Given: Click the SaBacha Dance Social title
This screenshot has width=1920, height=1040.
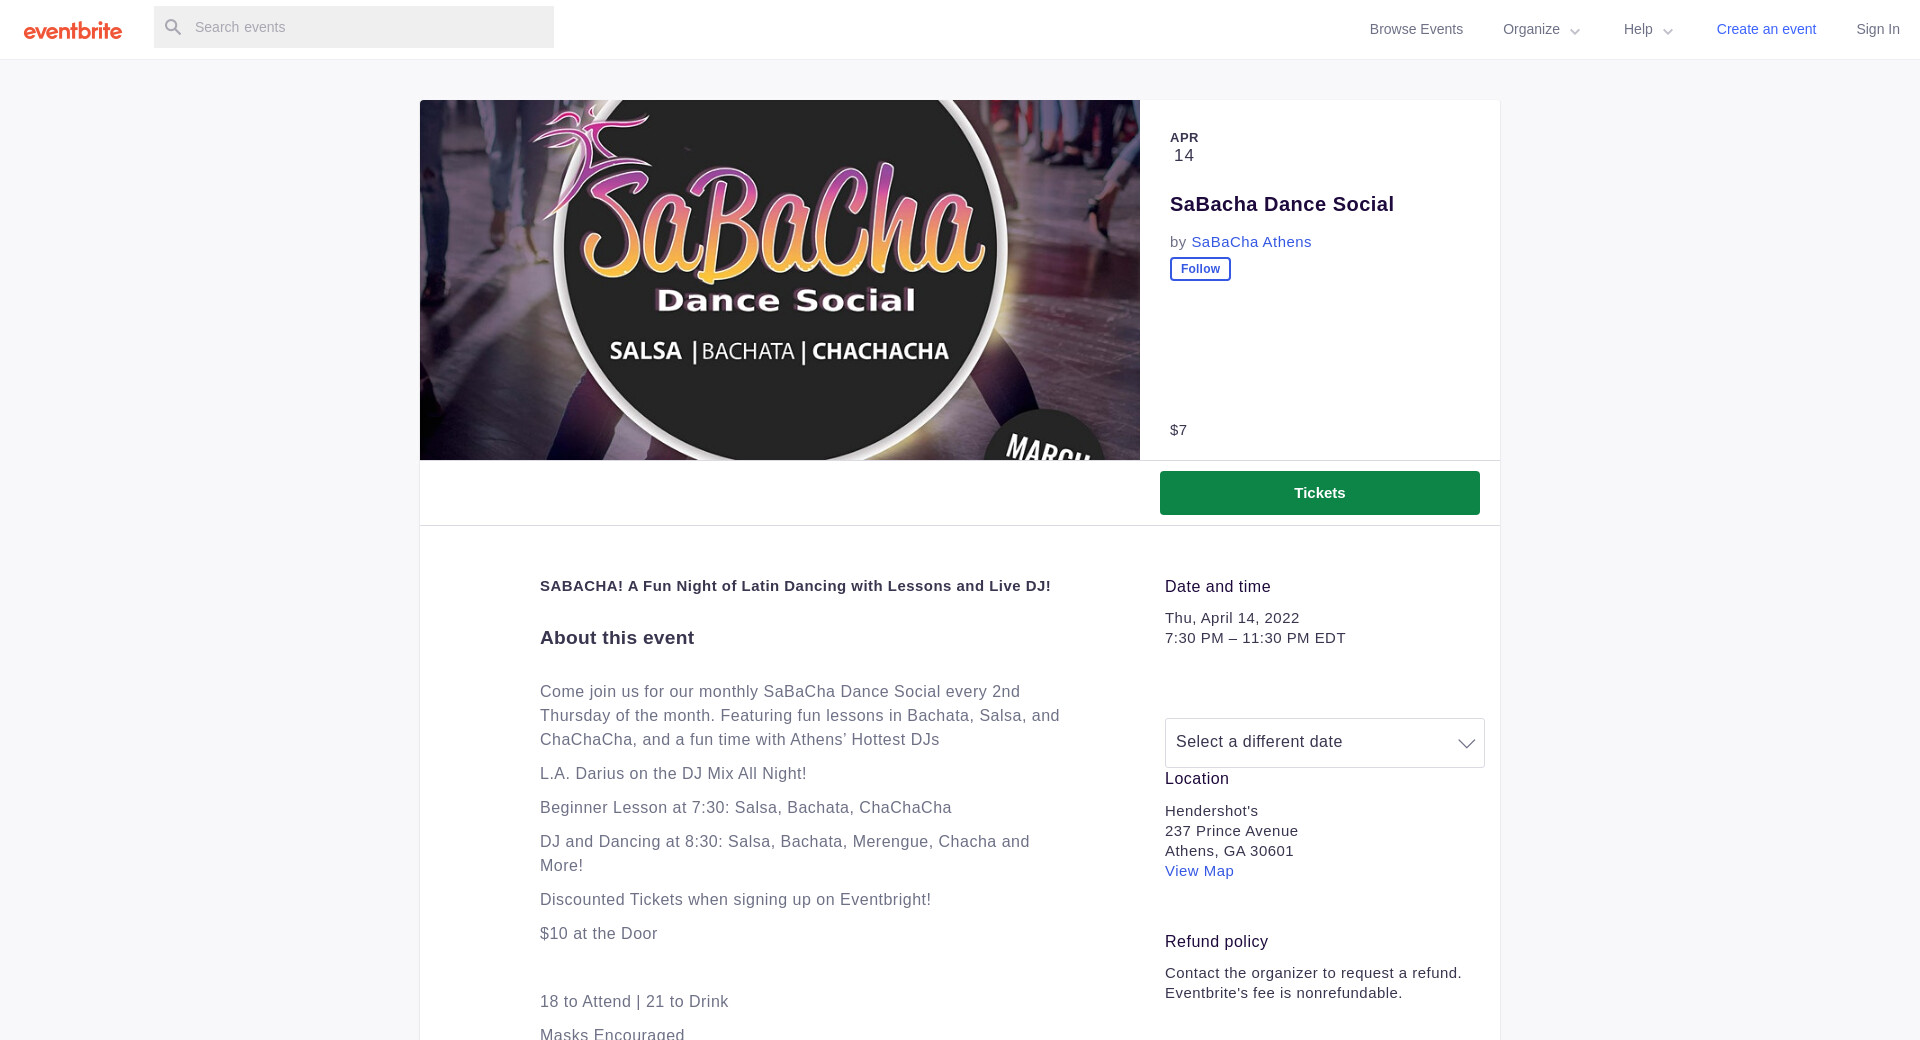Looking at the screenshot, I should [x=1281, y=204].
